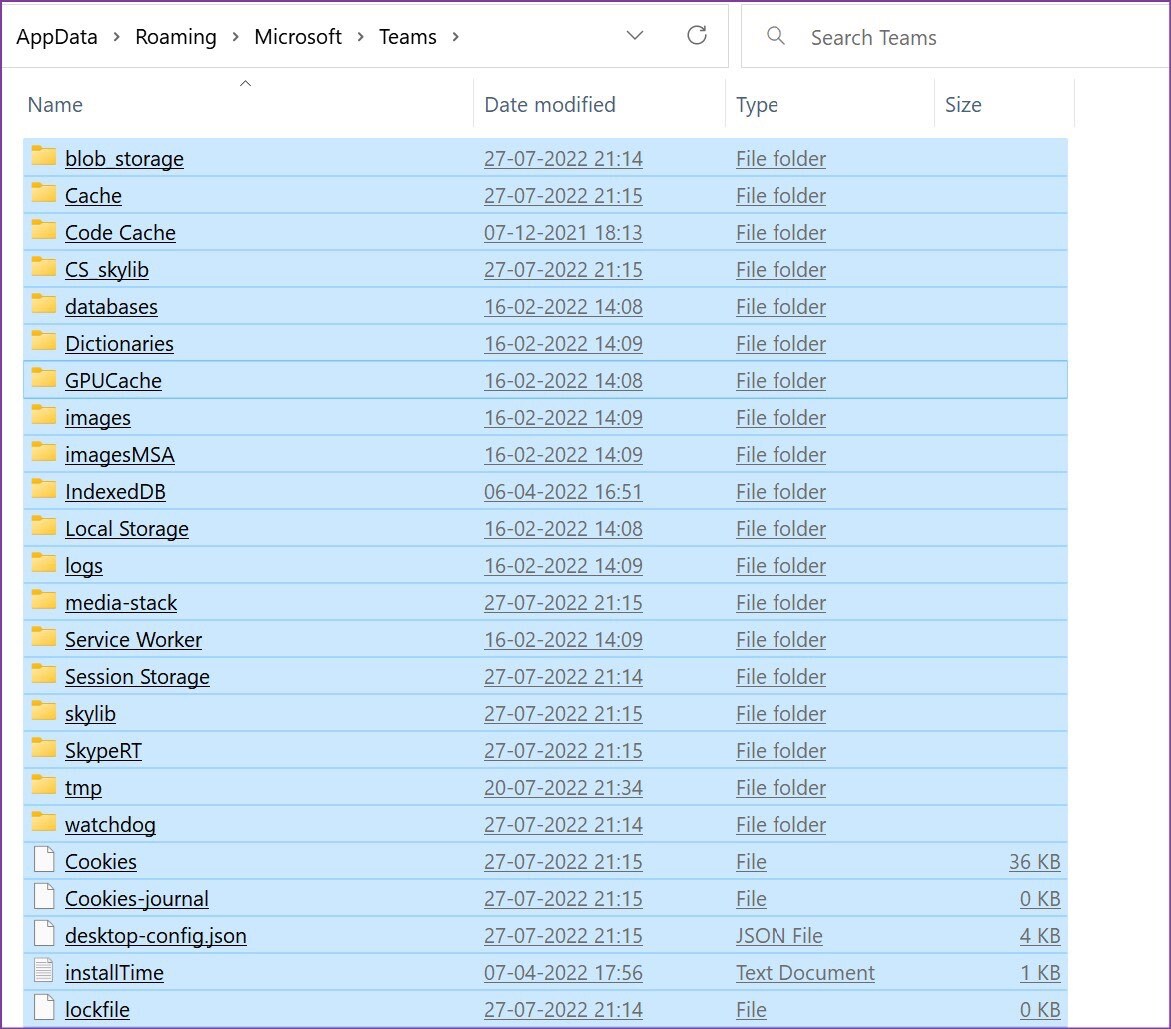Go to AppData in the breadcrumb
Viewport: 1171px width, 1029px height.
(x=57, y=37)
